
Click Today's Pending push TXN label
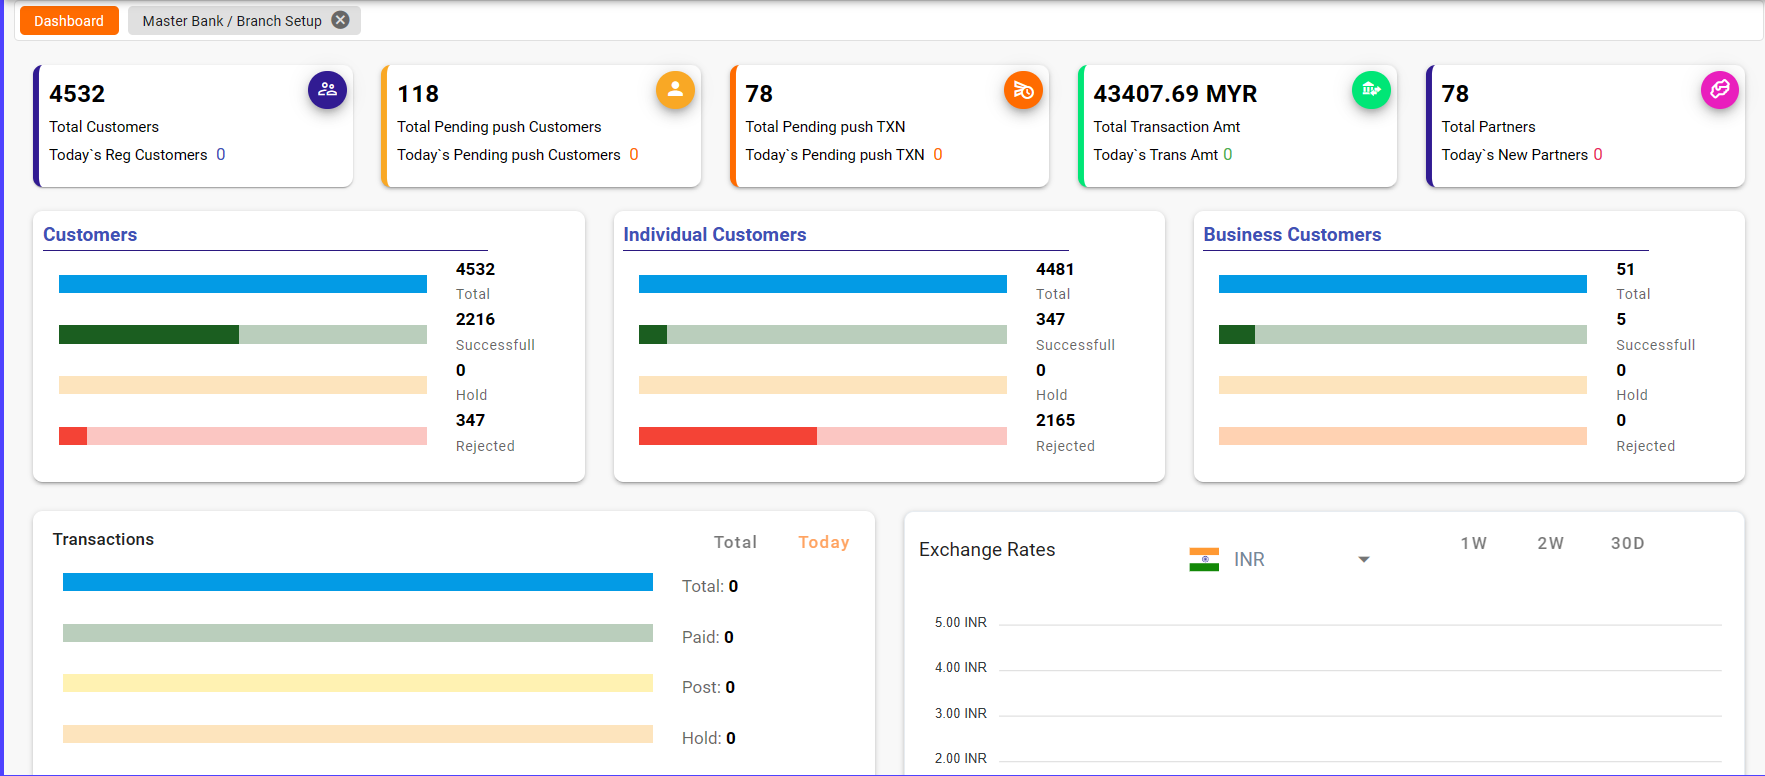[x=835, y=155]
